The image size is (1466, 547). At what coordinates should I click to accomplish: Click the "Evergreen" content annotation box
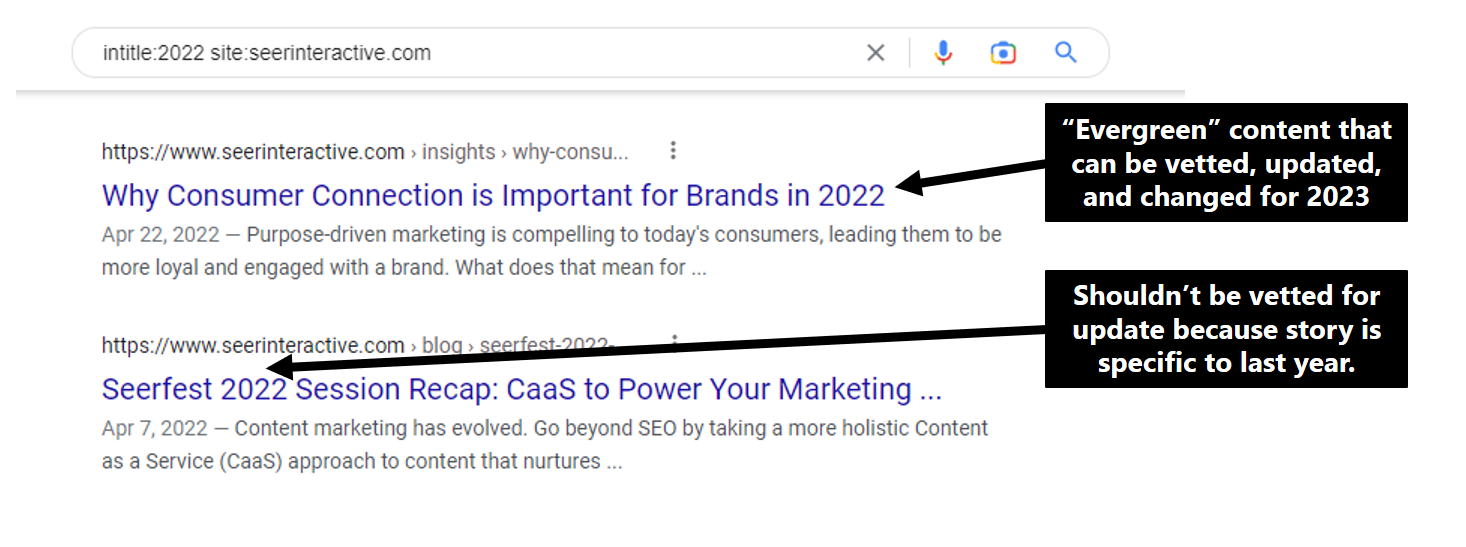tap(1226, 162)
